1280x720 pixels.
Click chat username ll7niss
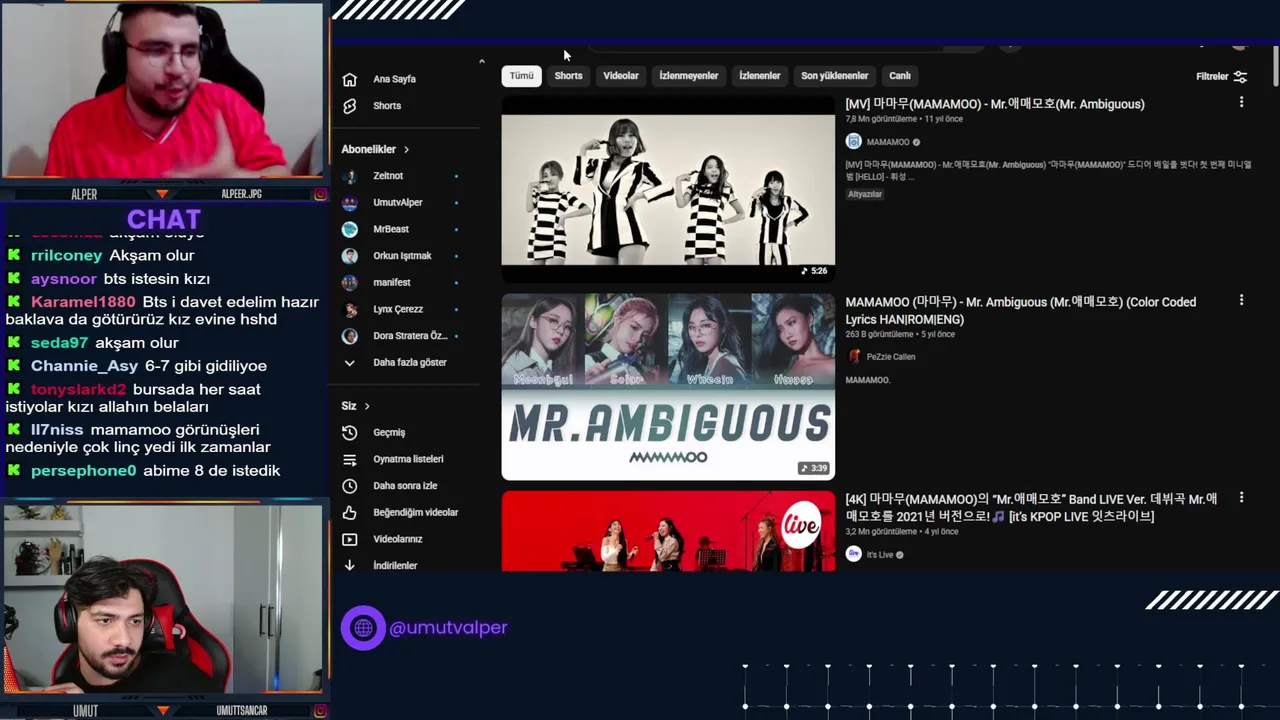click(x=57, y=430)
